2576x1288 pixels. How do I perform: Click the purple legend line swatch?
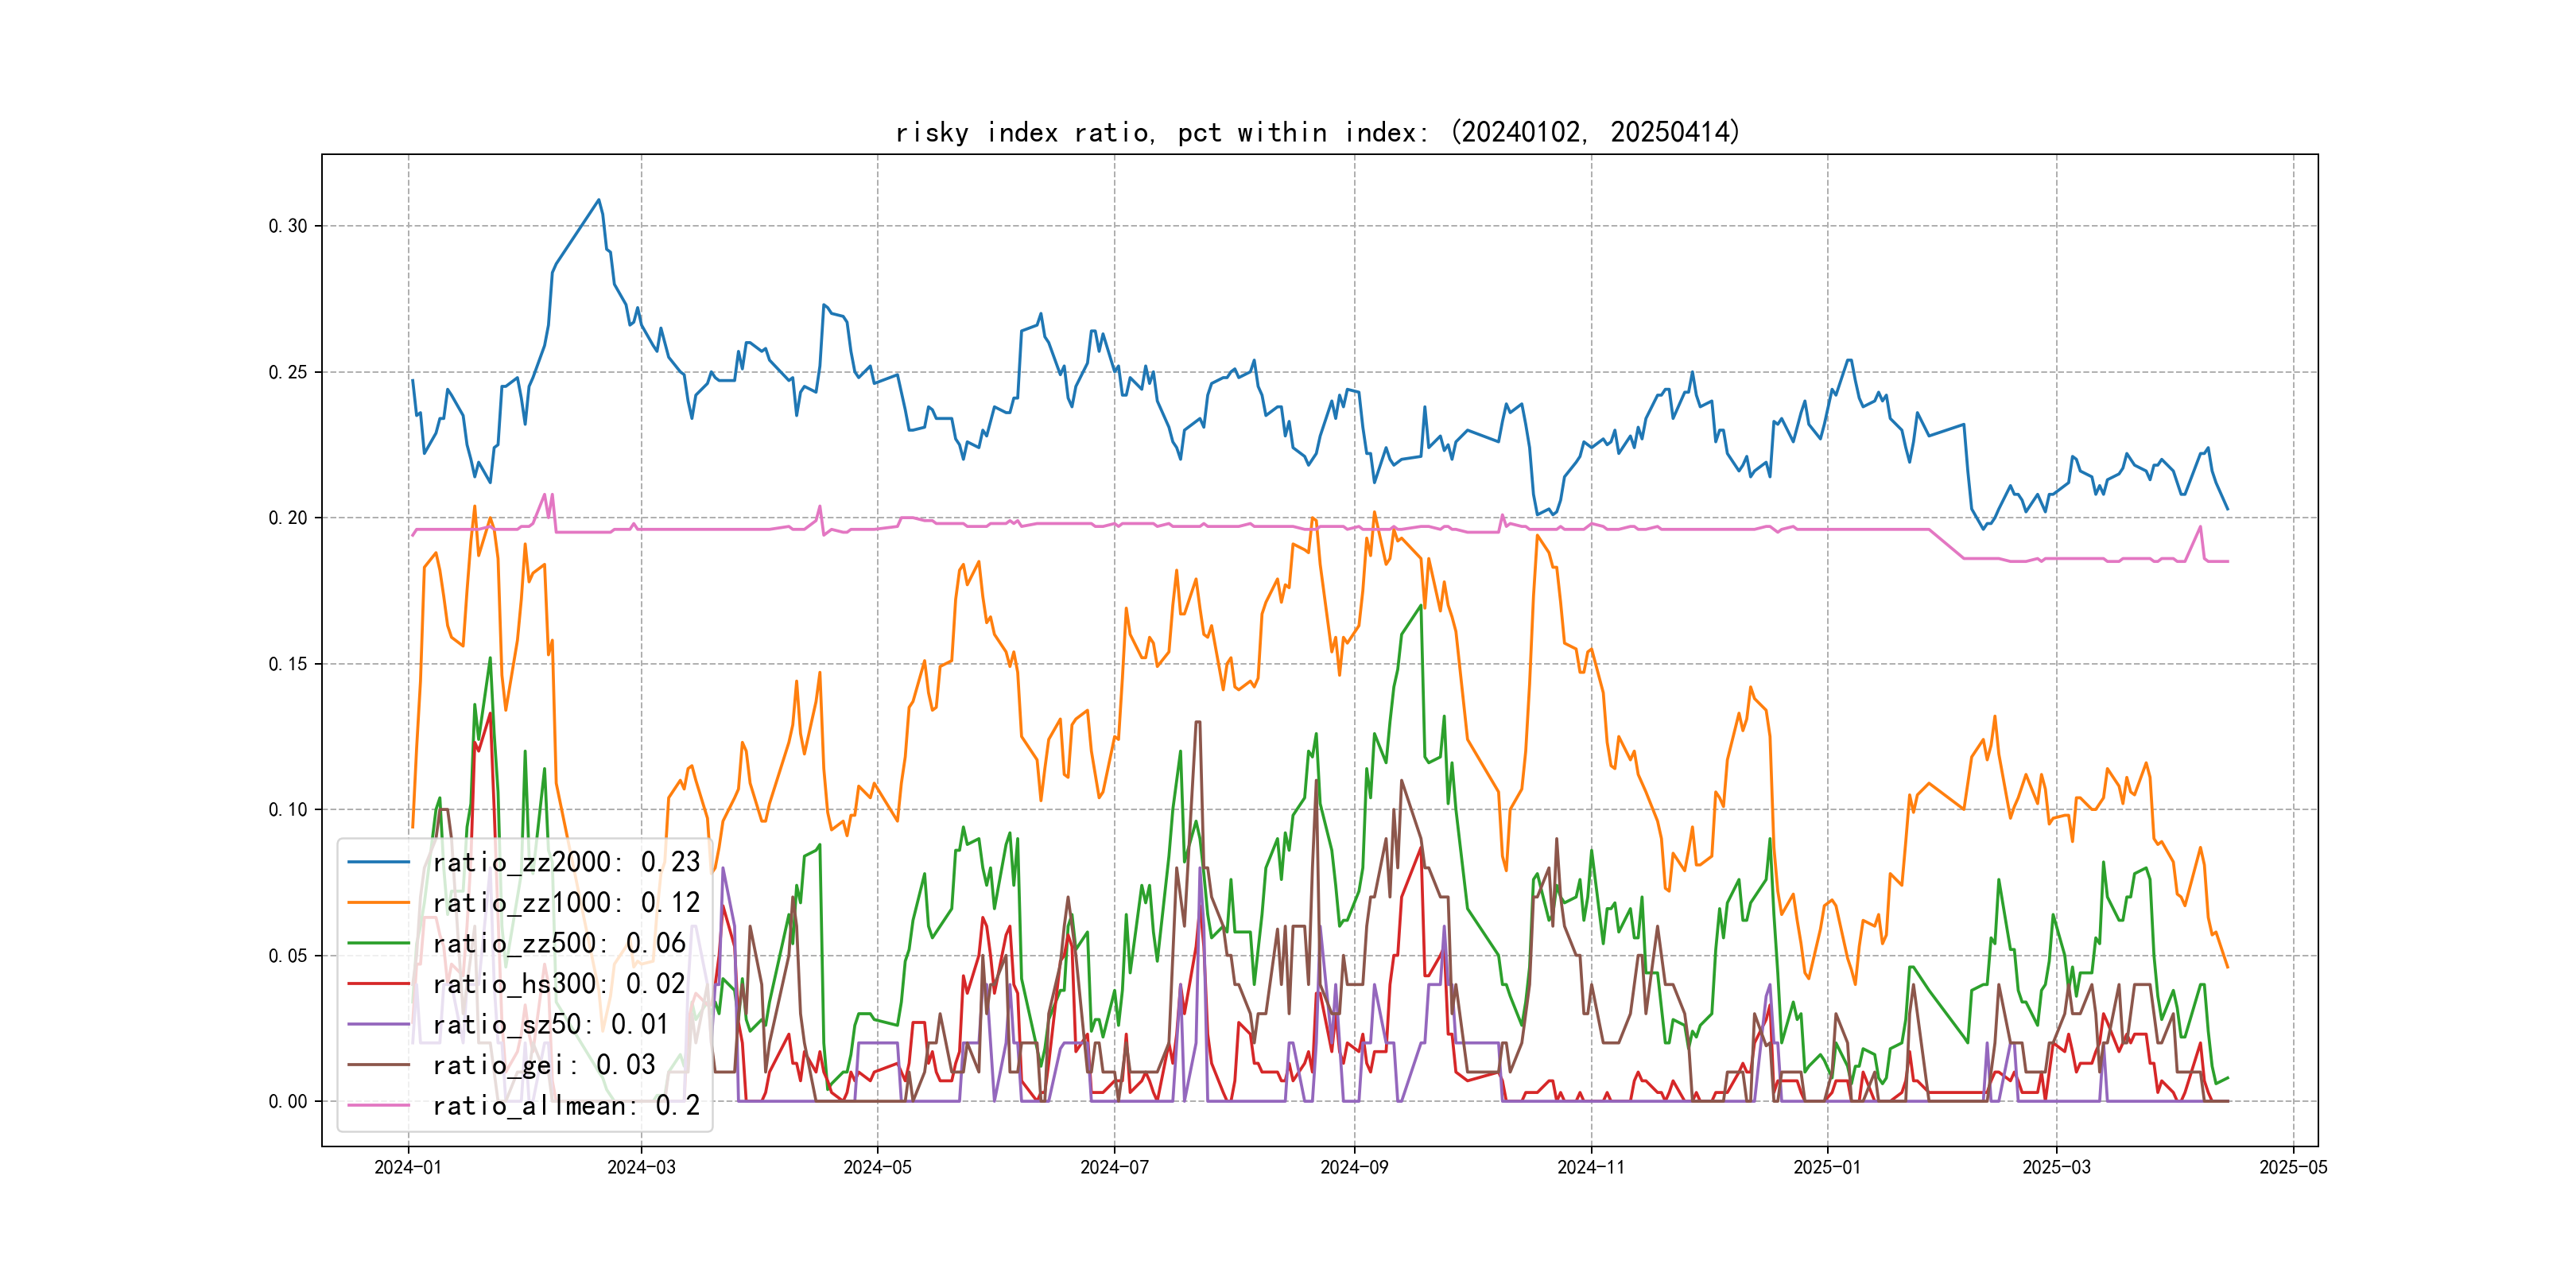pyautogui.click(x=379, y=1025)
